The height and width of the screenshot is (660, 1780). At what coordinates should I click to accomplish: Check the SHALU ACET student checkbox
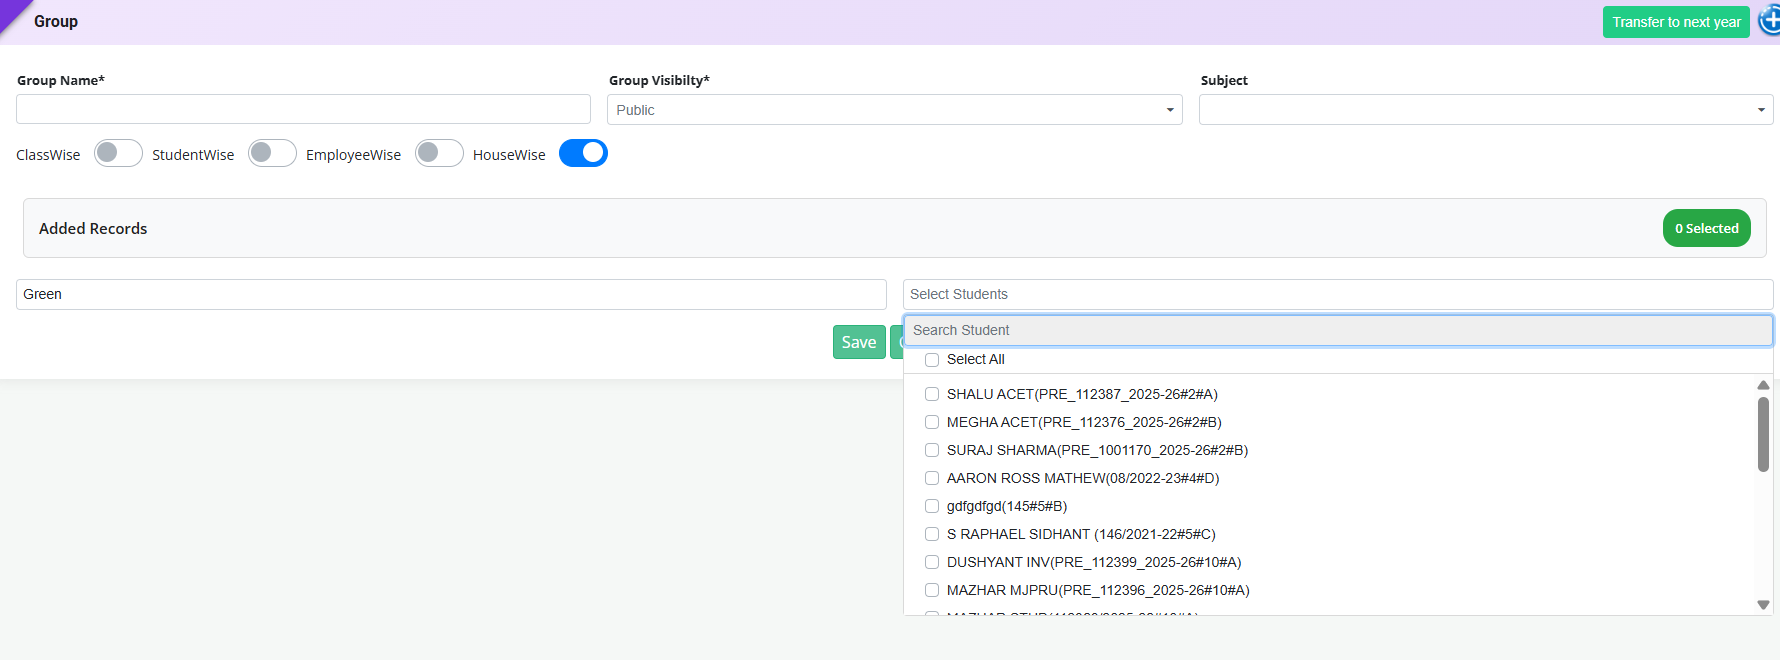coord(932,394)
